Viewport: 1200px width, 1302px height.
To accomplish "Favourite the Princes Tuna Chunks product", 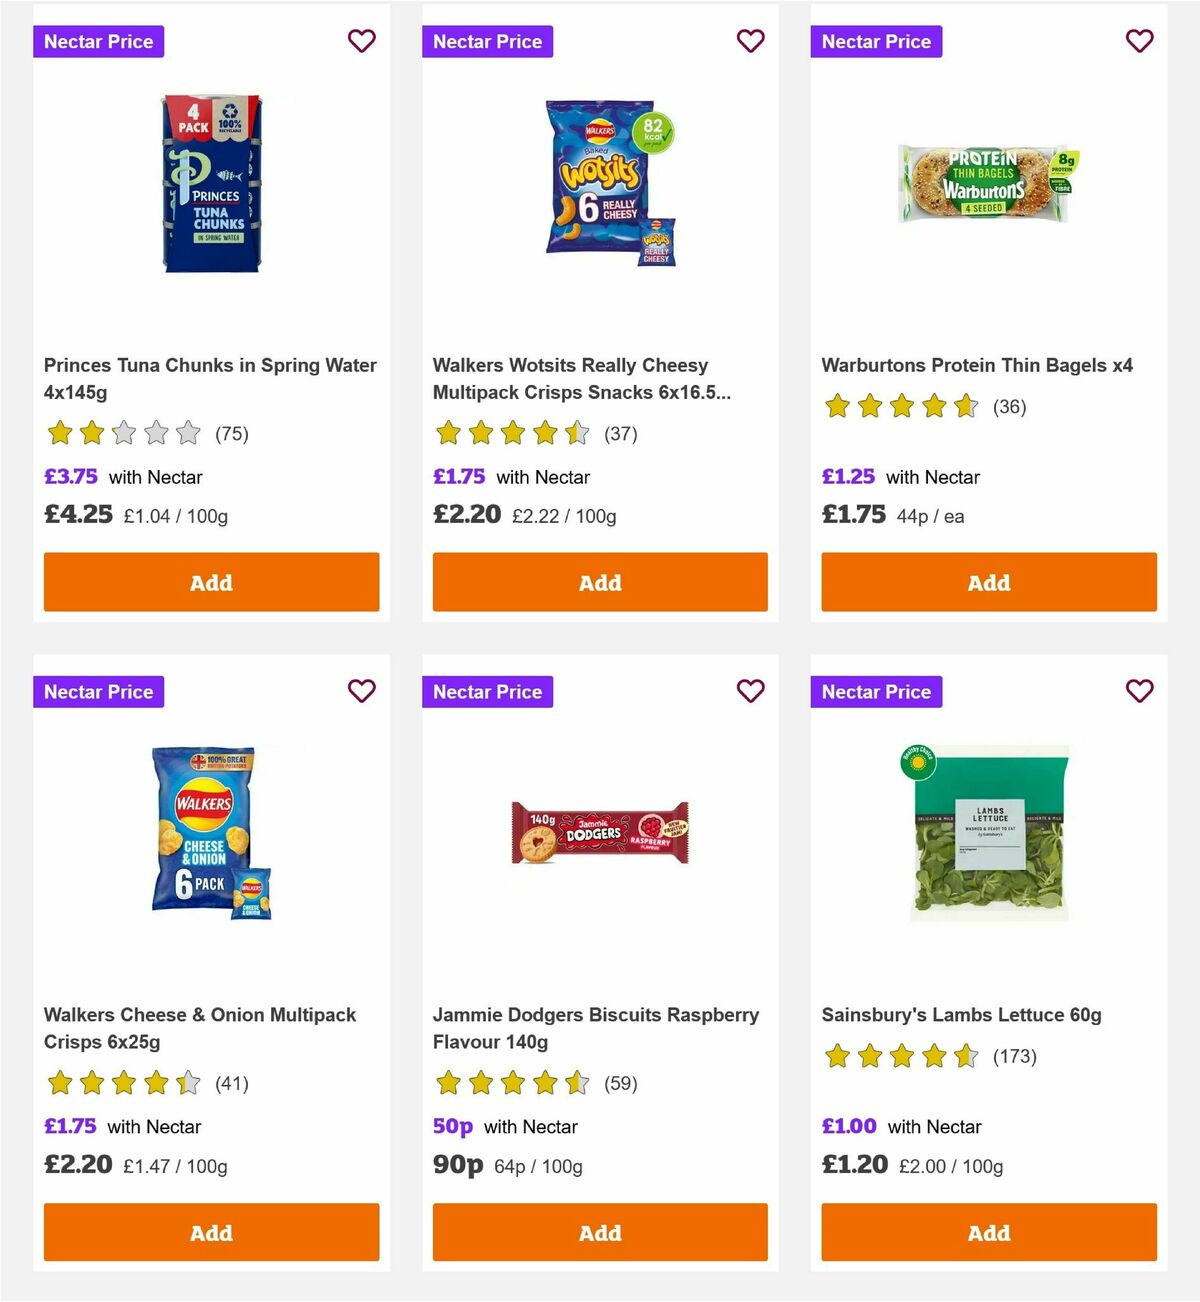I will [x=361, y=41].
